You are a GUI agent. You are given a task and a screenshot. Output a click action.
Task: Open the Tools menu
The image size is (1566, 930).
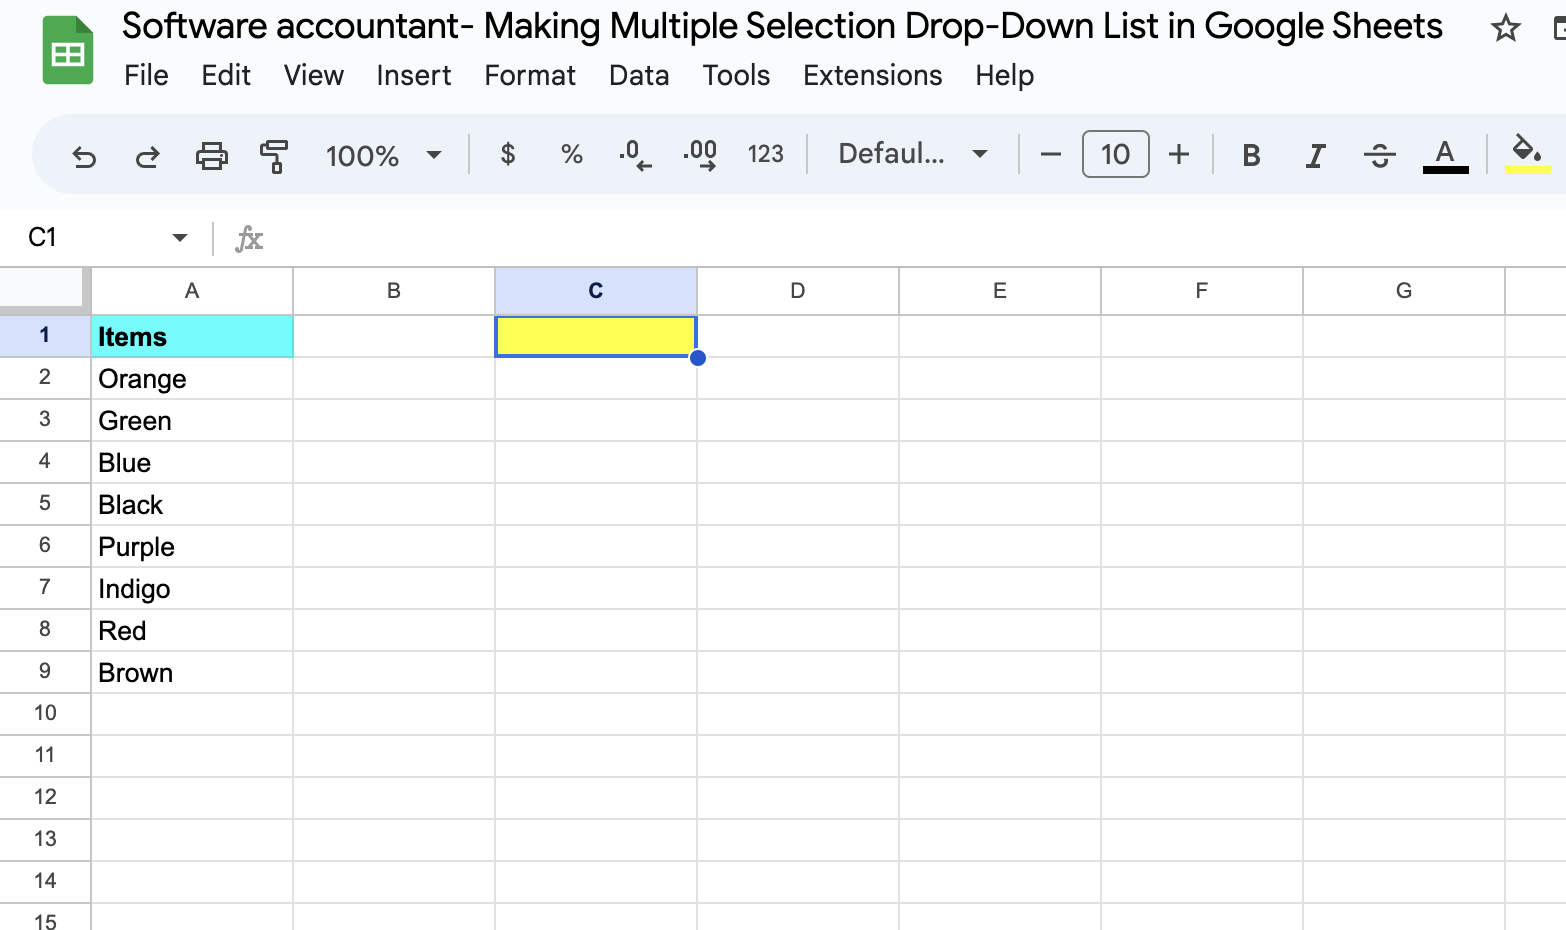tap(736, 75)
